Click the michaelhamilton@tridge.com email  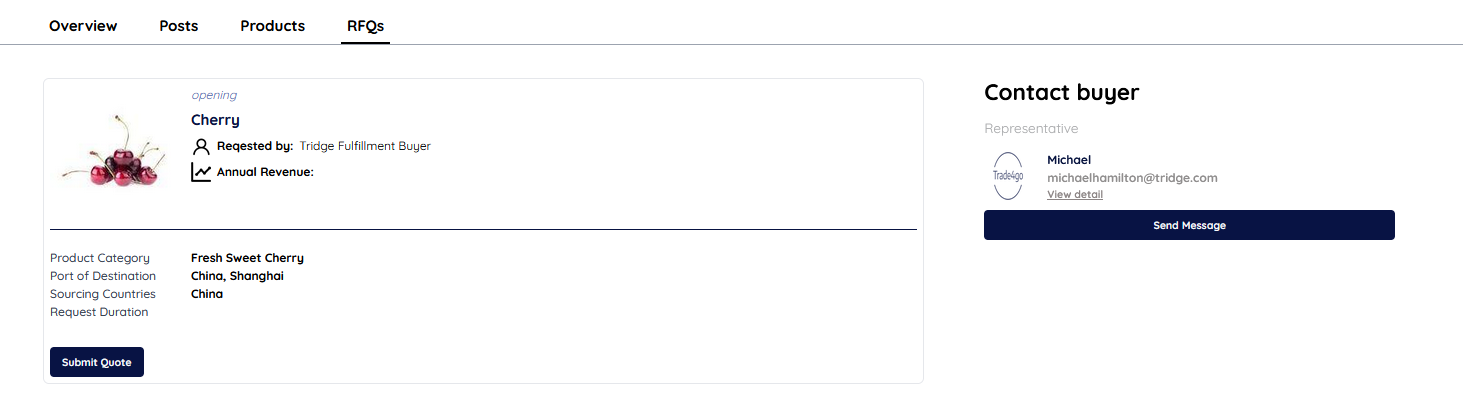[x=1132, y=178]
